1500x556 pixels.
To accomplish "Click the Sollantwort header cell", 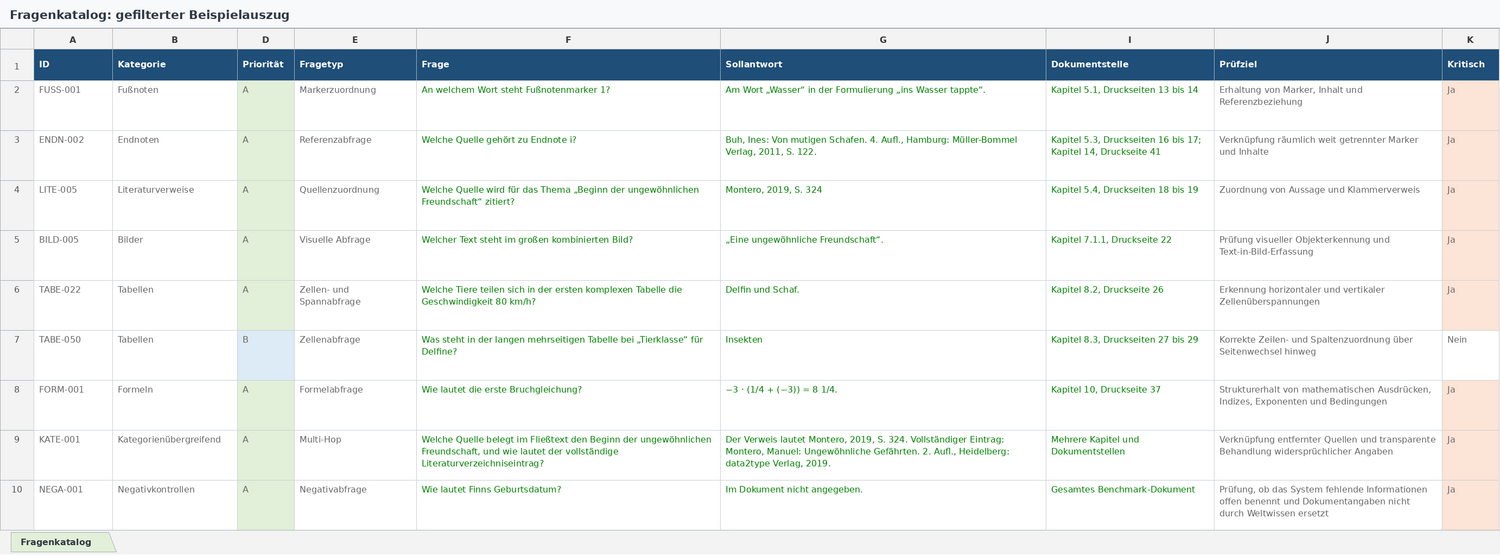I will [x=883, y=65].
